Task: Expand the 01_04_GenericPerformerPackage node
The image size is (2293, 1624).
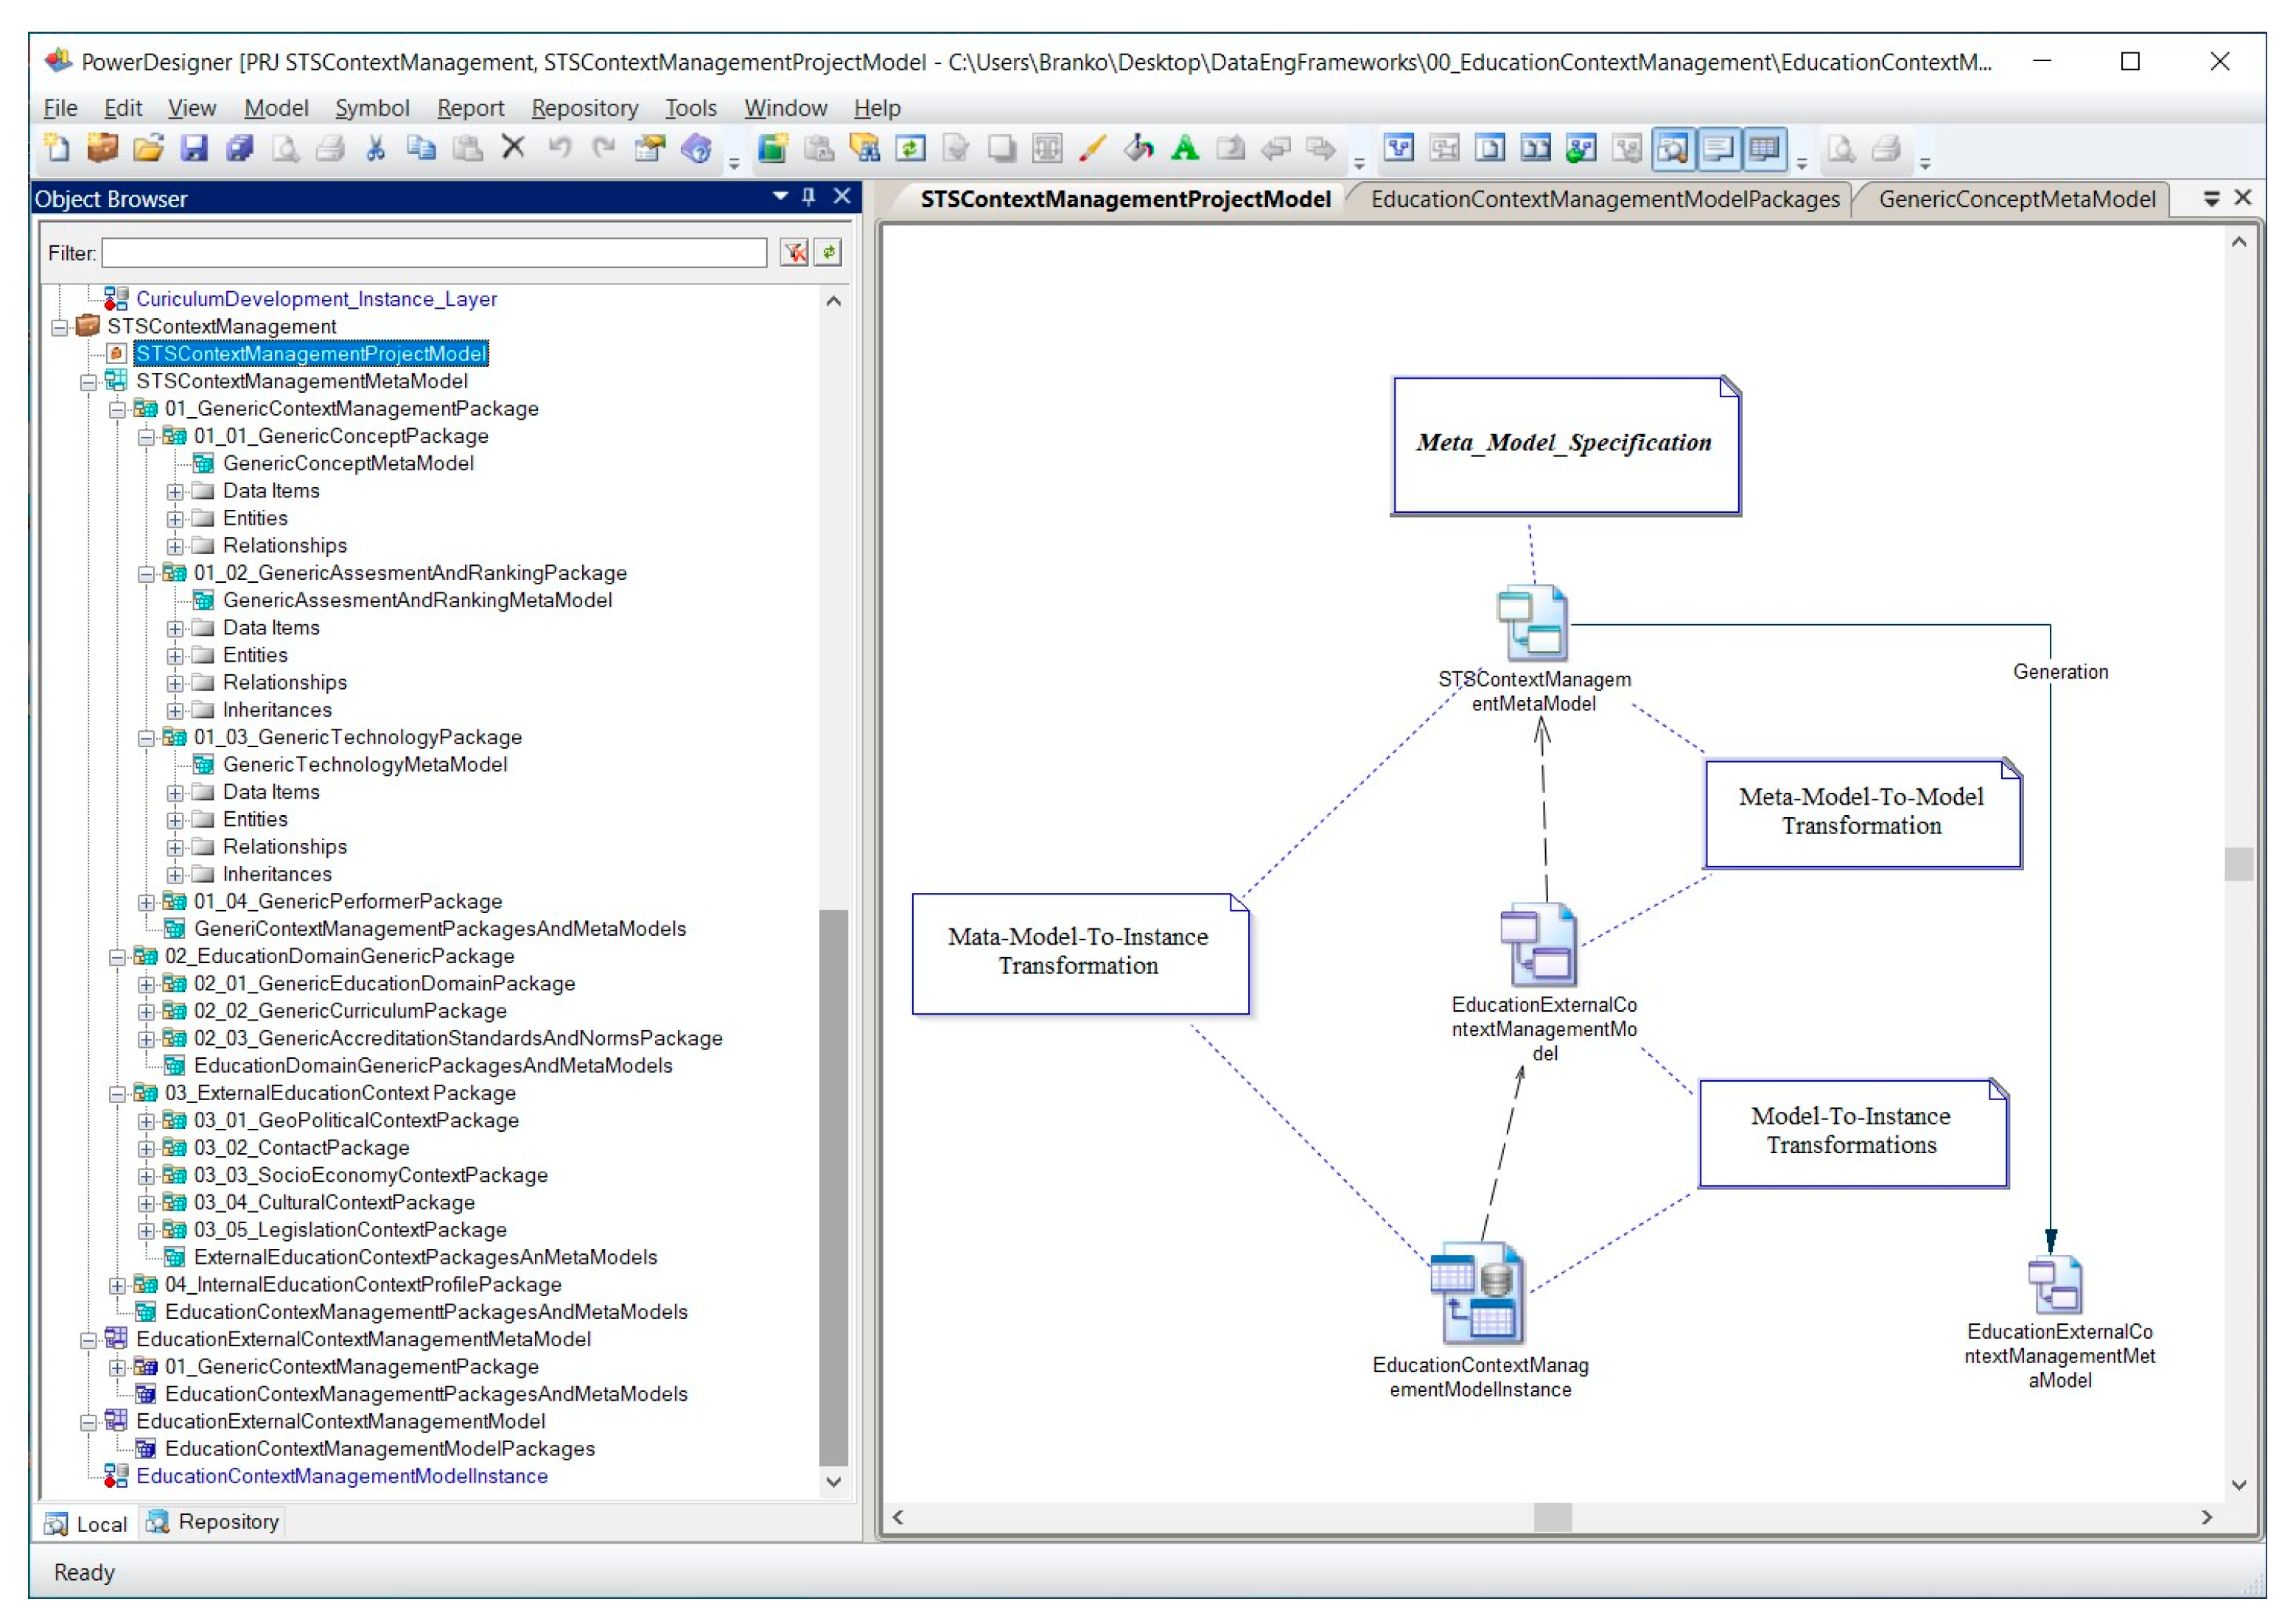Action: [146, 902]
